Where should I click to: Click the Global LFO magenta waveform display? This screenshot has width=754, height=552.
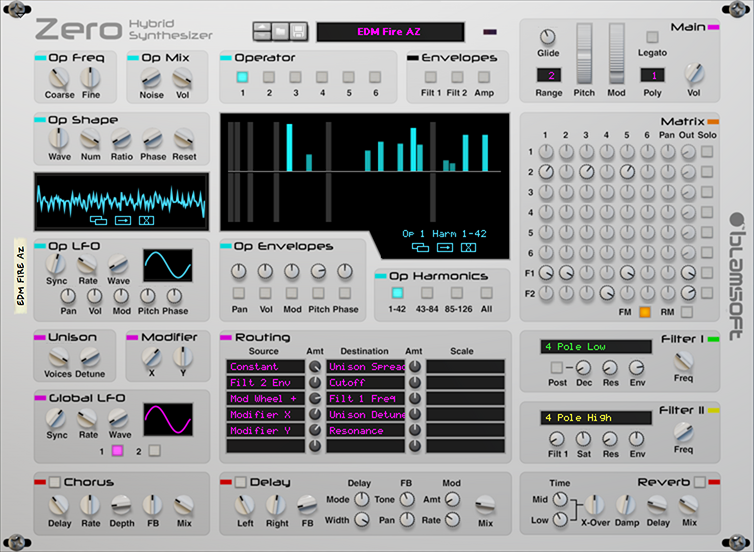click(168, 420)
